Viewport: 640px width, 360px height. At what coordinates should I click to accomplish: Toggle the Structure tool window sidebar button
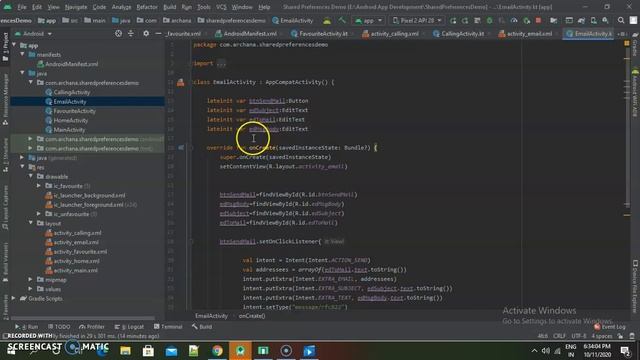(5, 155)
